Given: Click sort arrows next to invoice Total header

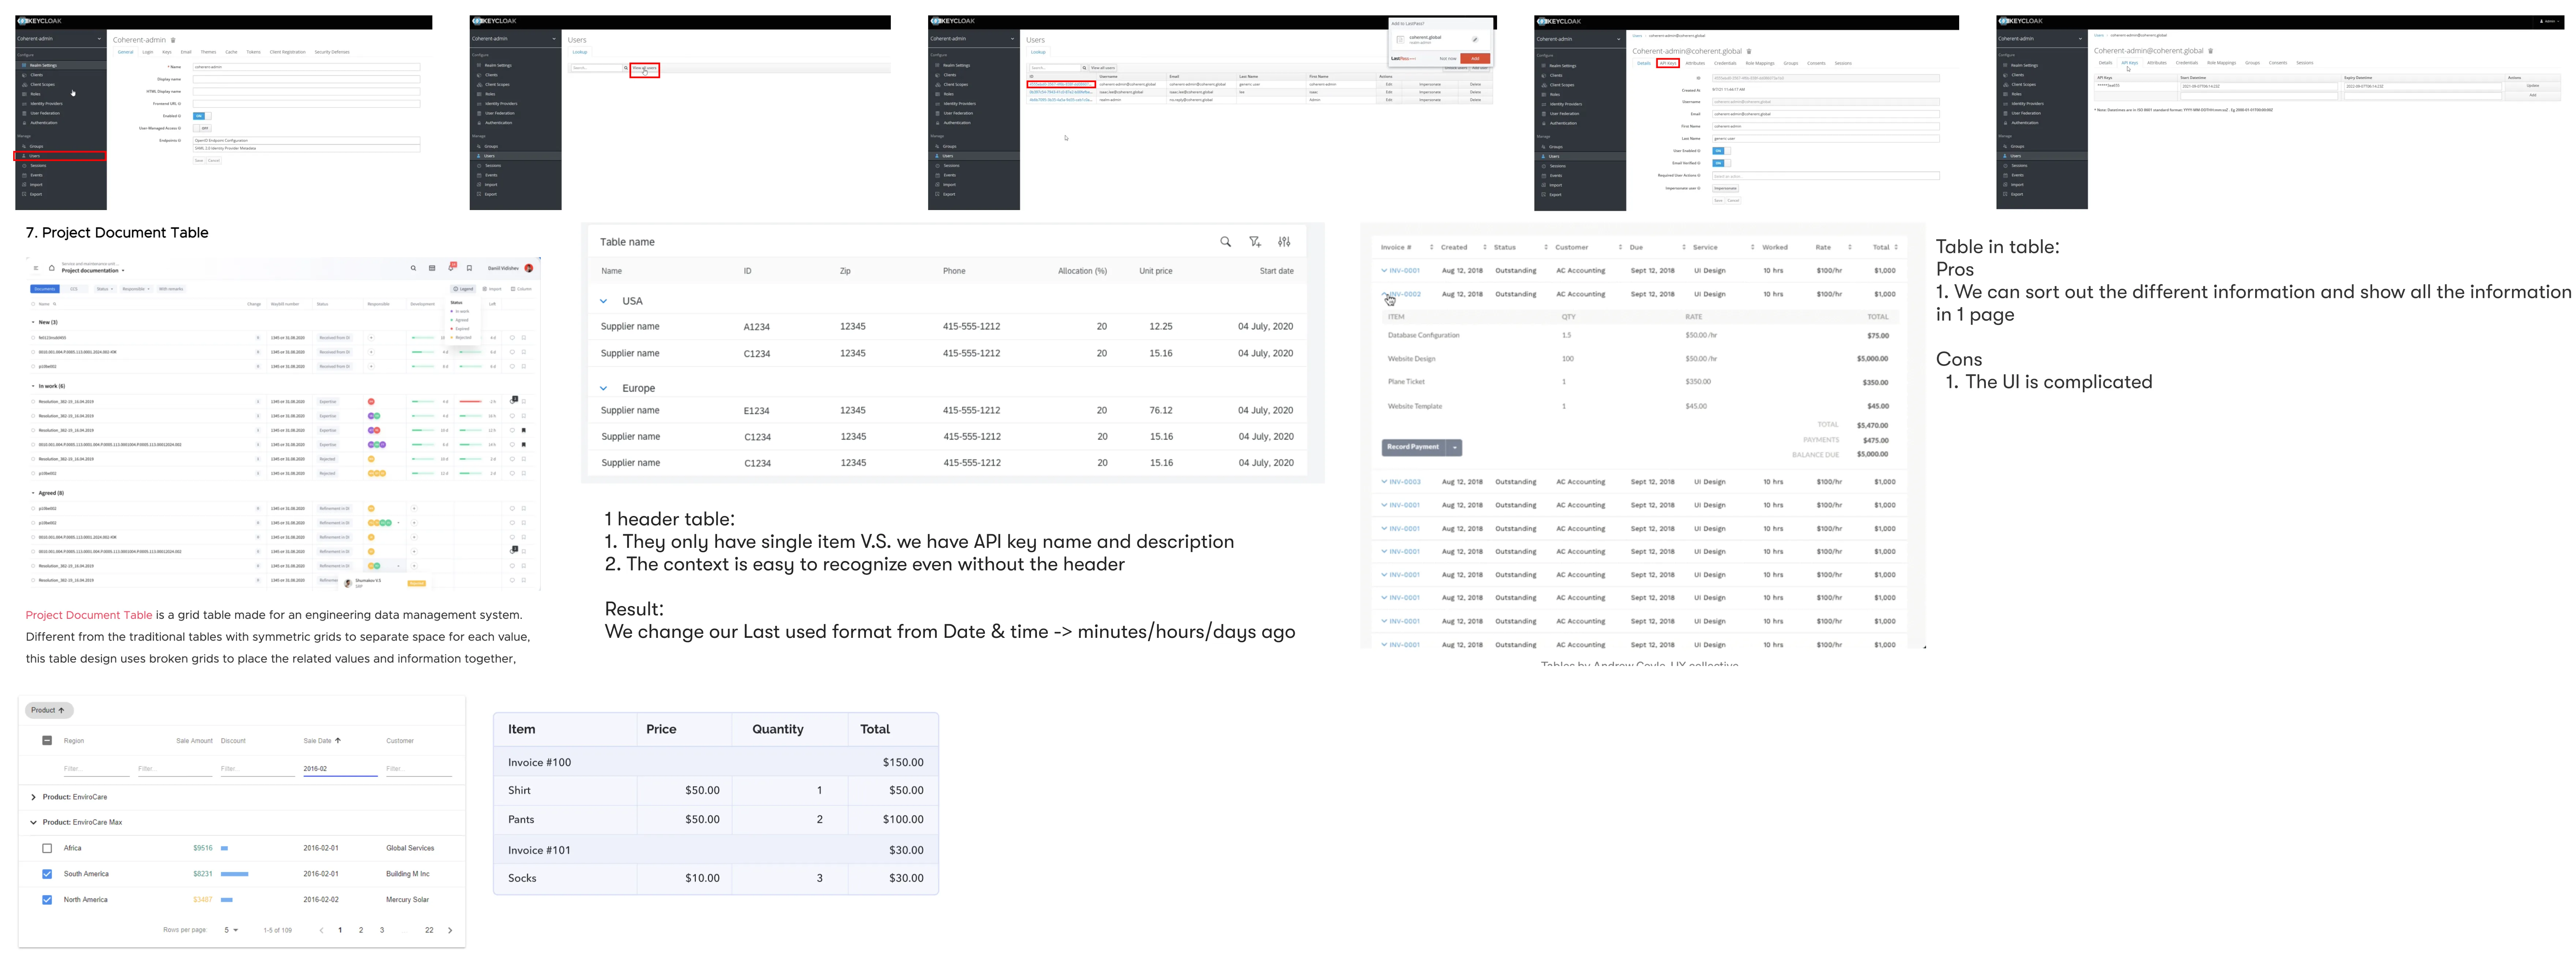Looking at the screenshot, I should tap(1896, 247).
